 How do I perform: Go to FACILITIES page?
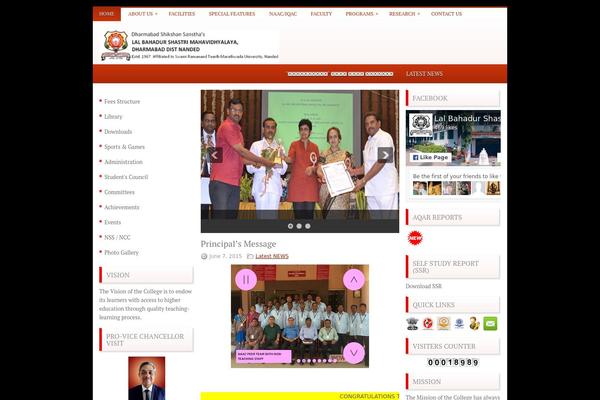tap(182, 14)
